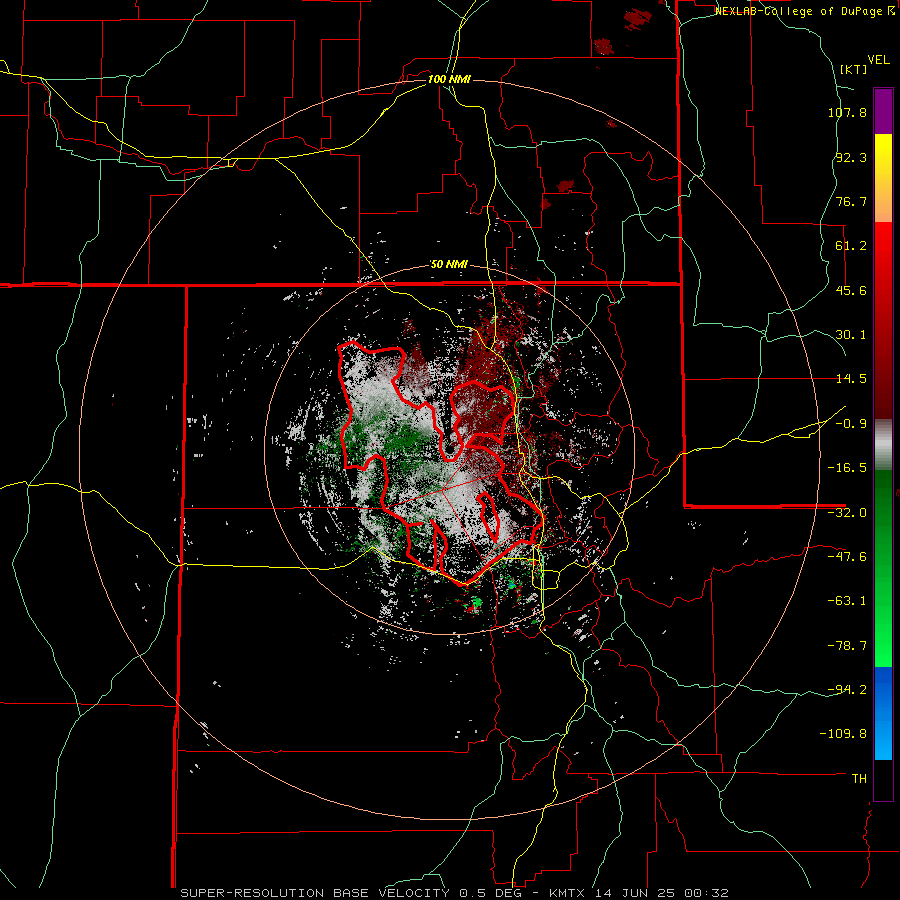This screenshot has width=900, height=900.
Task: Click the 45.6 velocity scale value
Action: click(851, 290)
